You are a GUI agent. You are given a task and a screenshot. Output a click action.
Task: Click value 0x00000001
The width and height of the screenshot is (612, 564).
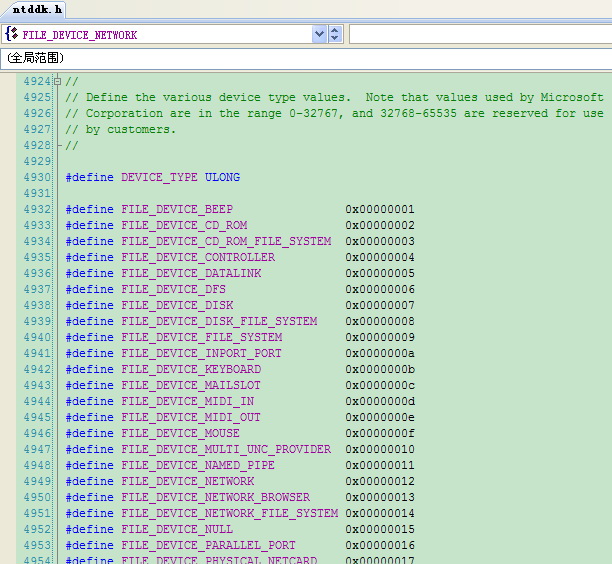point(380,209)
